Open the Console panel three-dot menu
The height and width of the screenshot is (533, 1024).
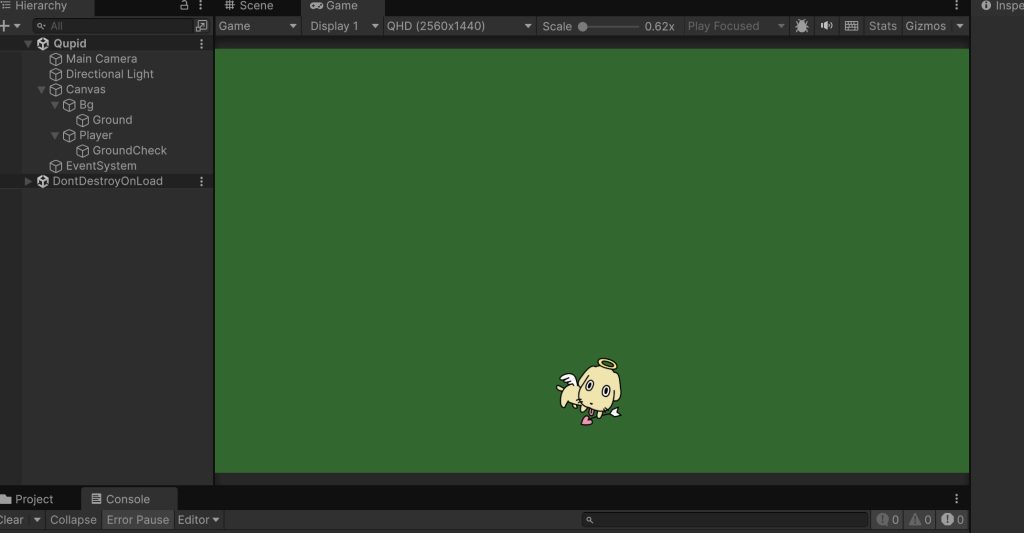click(956, 499)
